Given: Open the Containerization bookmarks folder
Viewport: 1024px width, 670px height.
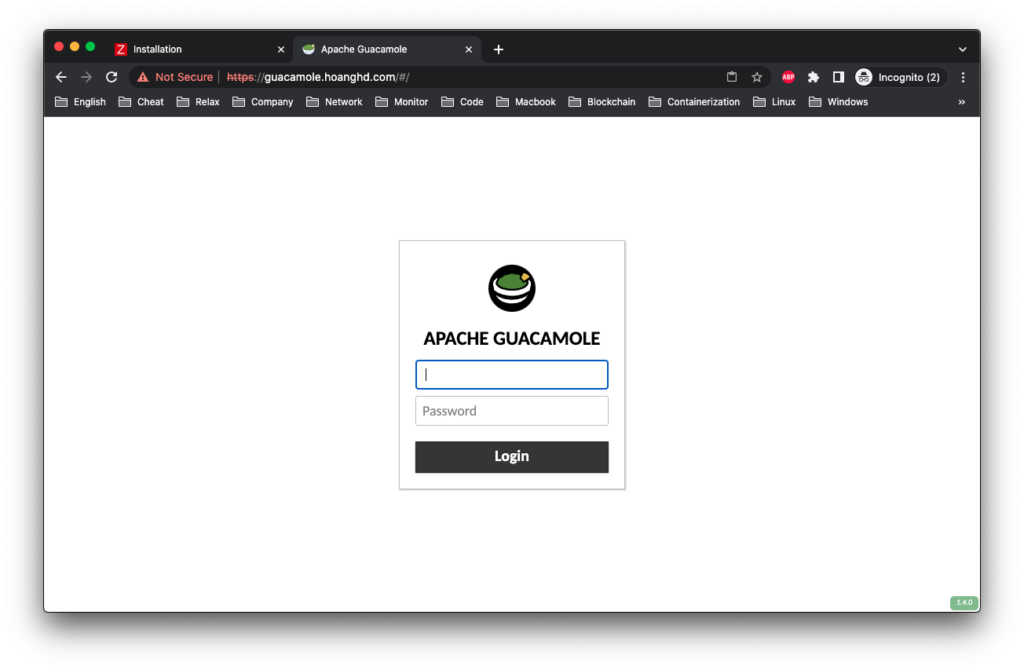Looking at the screenshot, I should click(x=694, y=102).
